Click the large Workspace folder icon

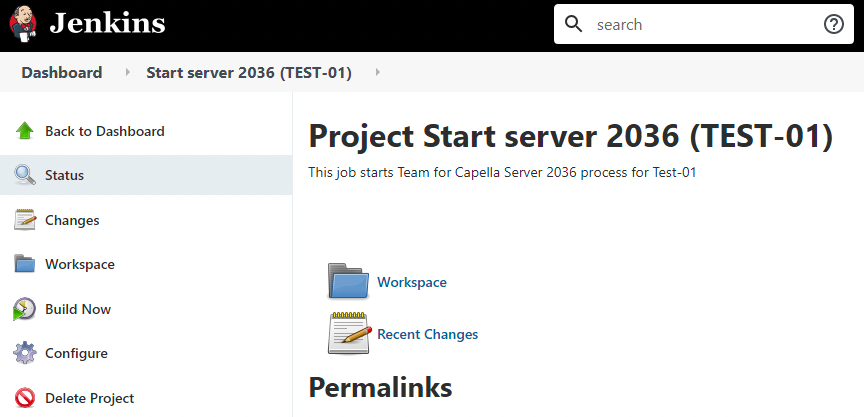point(349,282)
